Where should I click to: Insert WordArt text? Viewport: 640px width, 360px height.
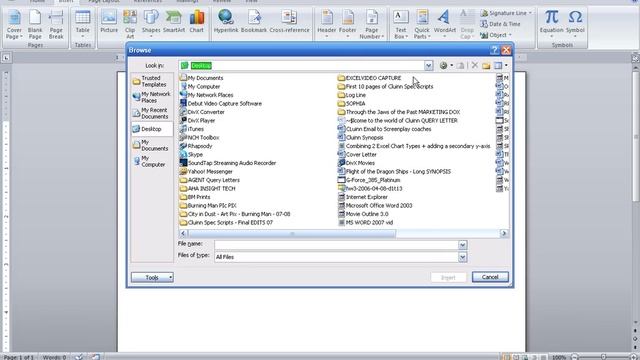[444, 24]
